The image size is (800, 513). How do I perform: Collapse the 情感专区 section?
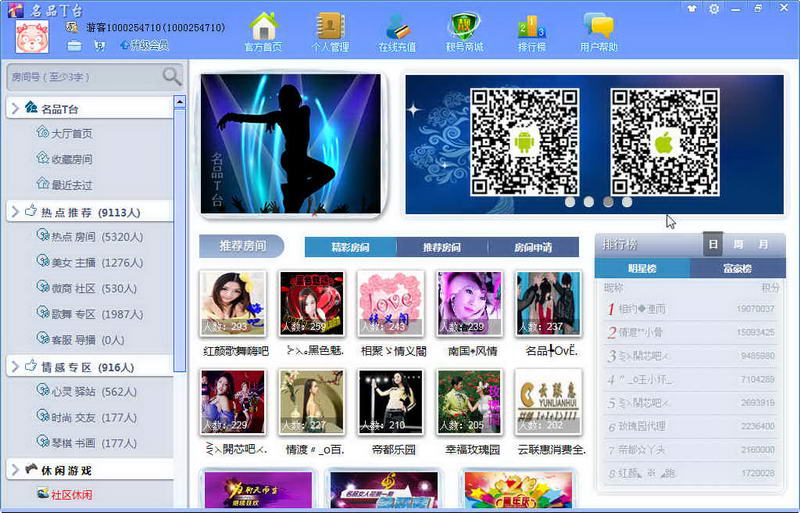coord(15,366)
